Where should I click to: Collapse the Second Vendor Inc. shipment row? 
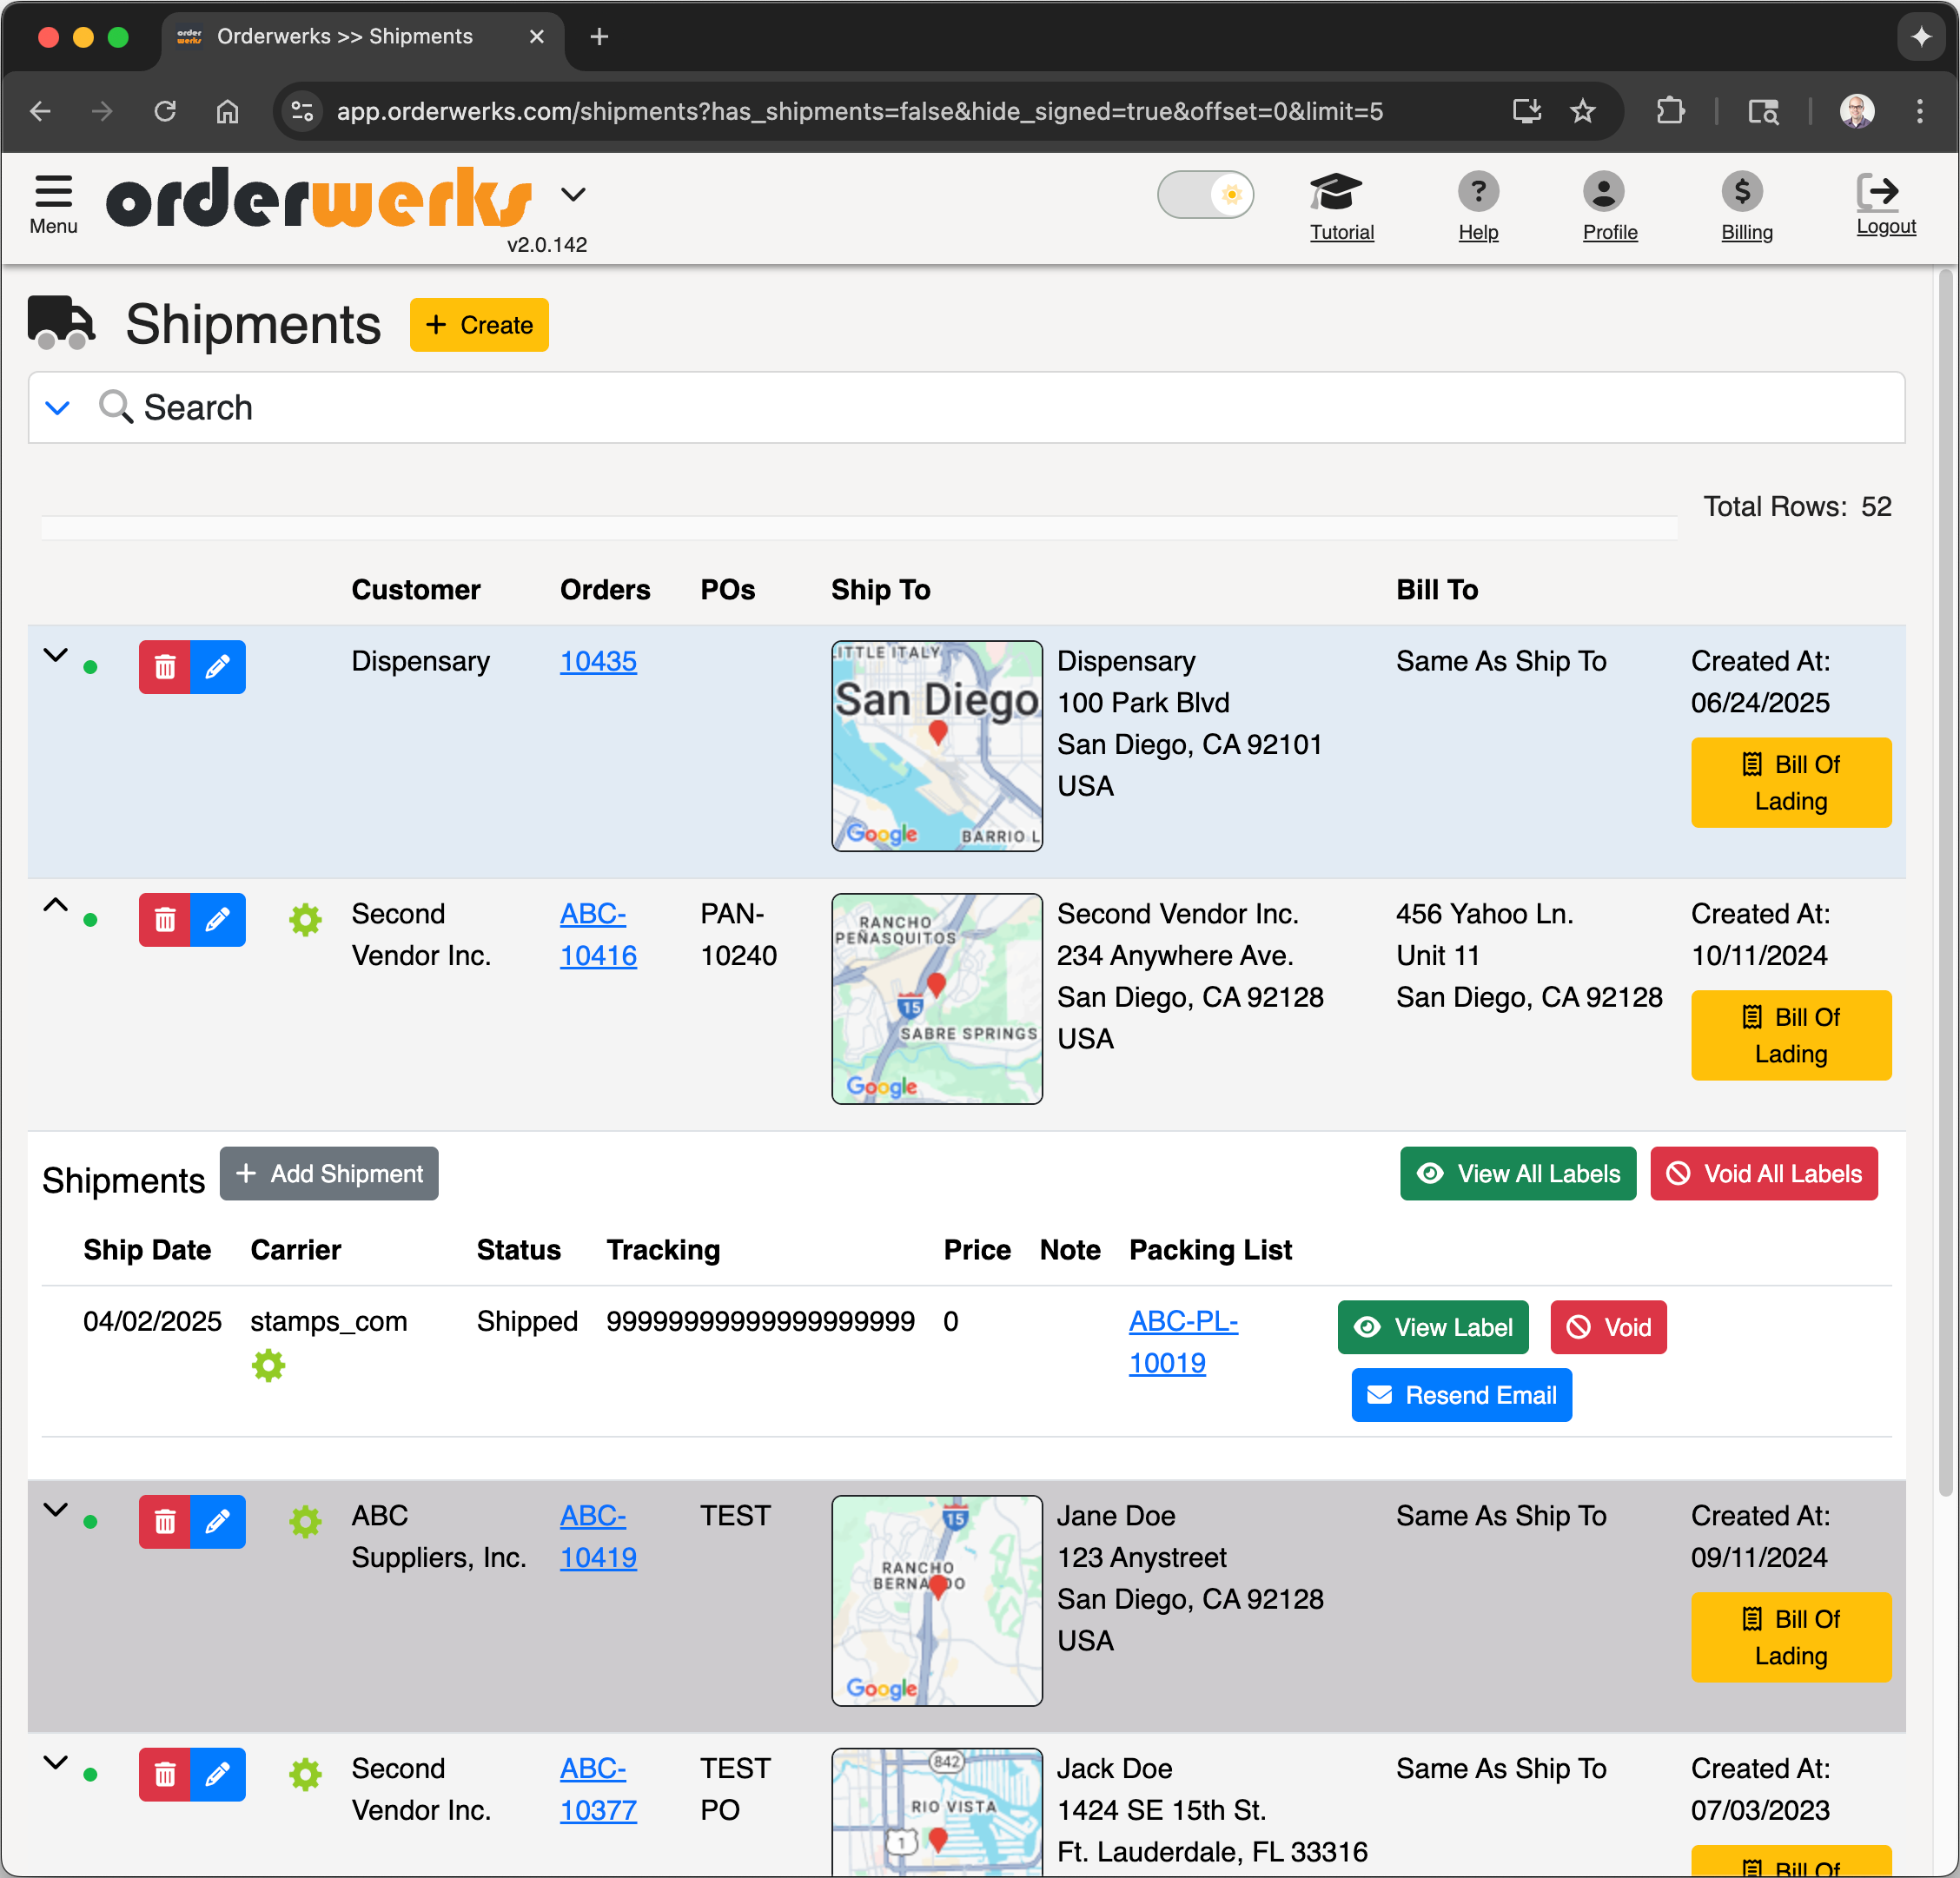[56, 905]
